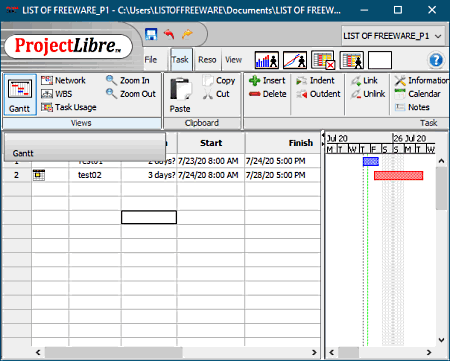Select the Gantt view button
This screenshot has height=361, width=450.
pyautogui.click(x=20, y=95)
